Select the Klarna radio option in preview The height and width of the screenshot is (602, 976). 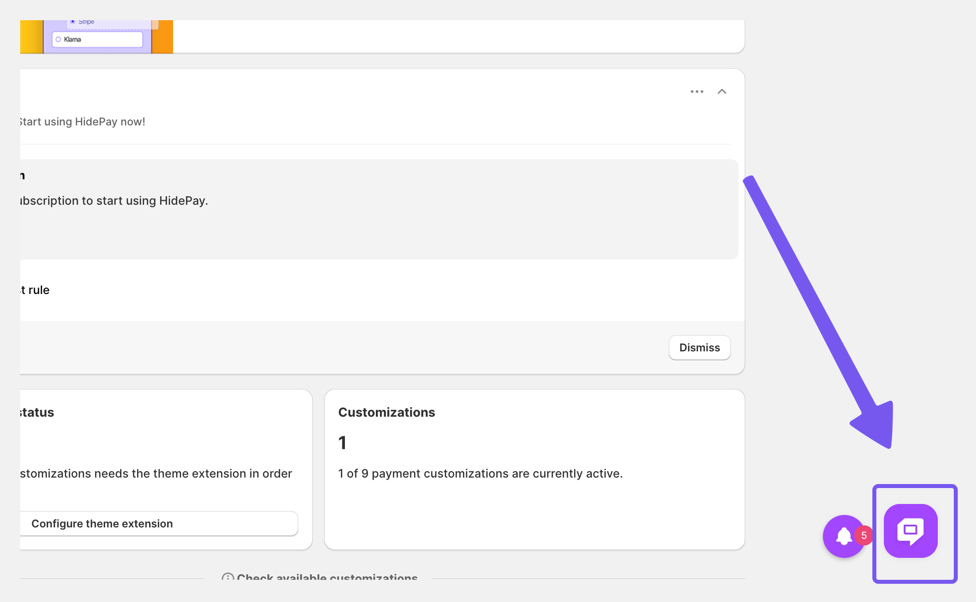click(x=59, y=40)
